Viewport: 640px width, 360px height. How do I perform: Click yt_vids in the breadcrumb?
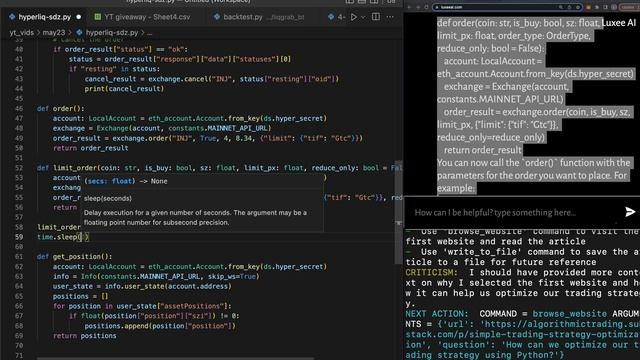(x=22, y=33)
